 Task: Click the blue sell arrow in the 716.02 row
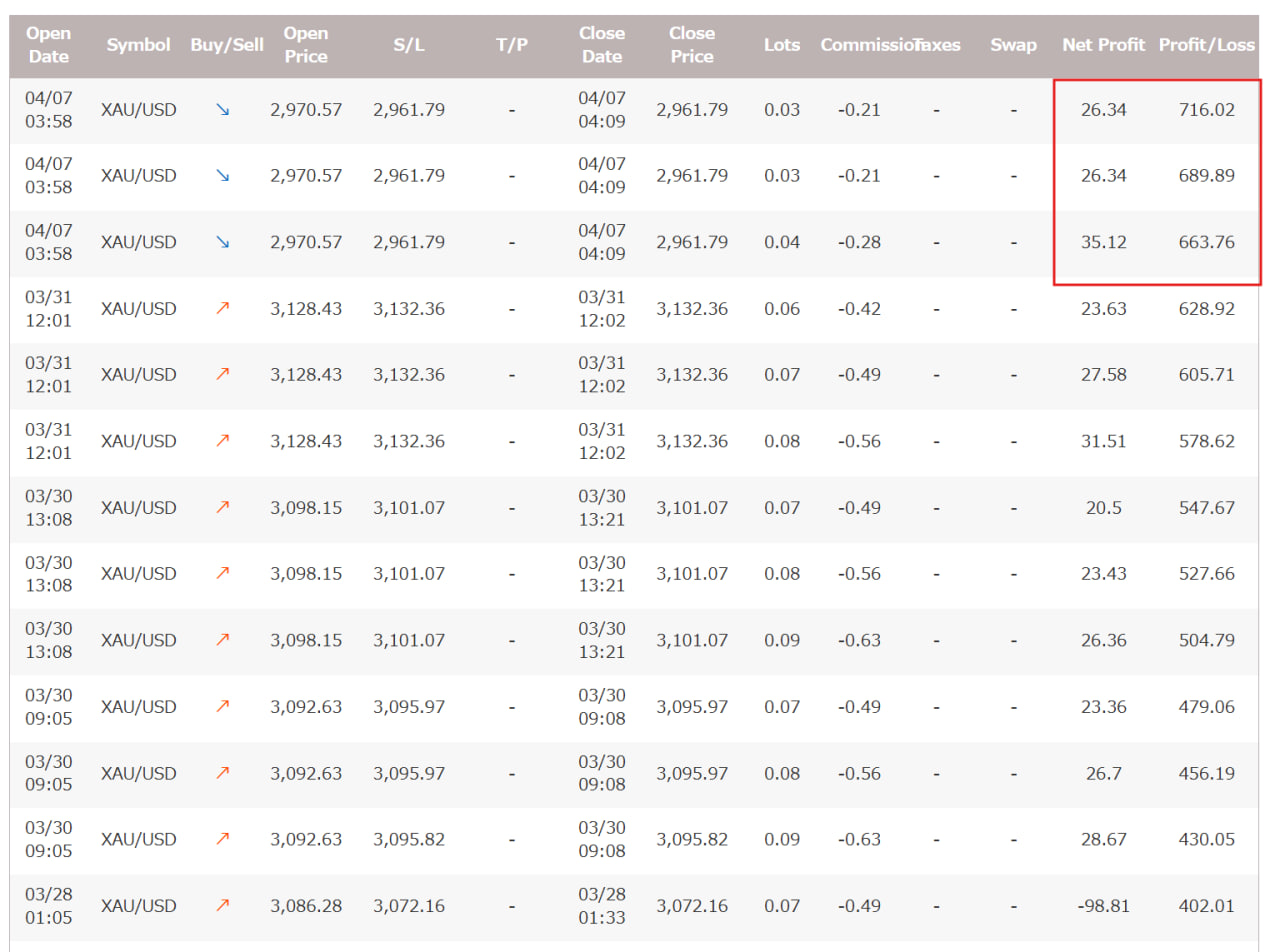pyautogui.click(x=223, y=110)
